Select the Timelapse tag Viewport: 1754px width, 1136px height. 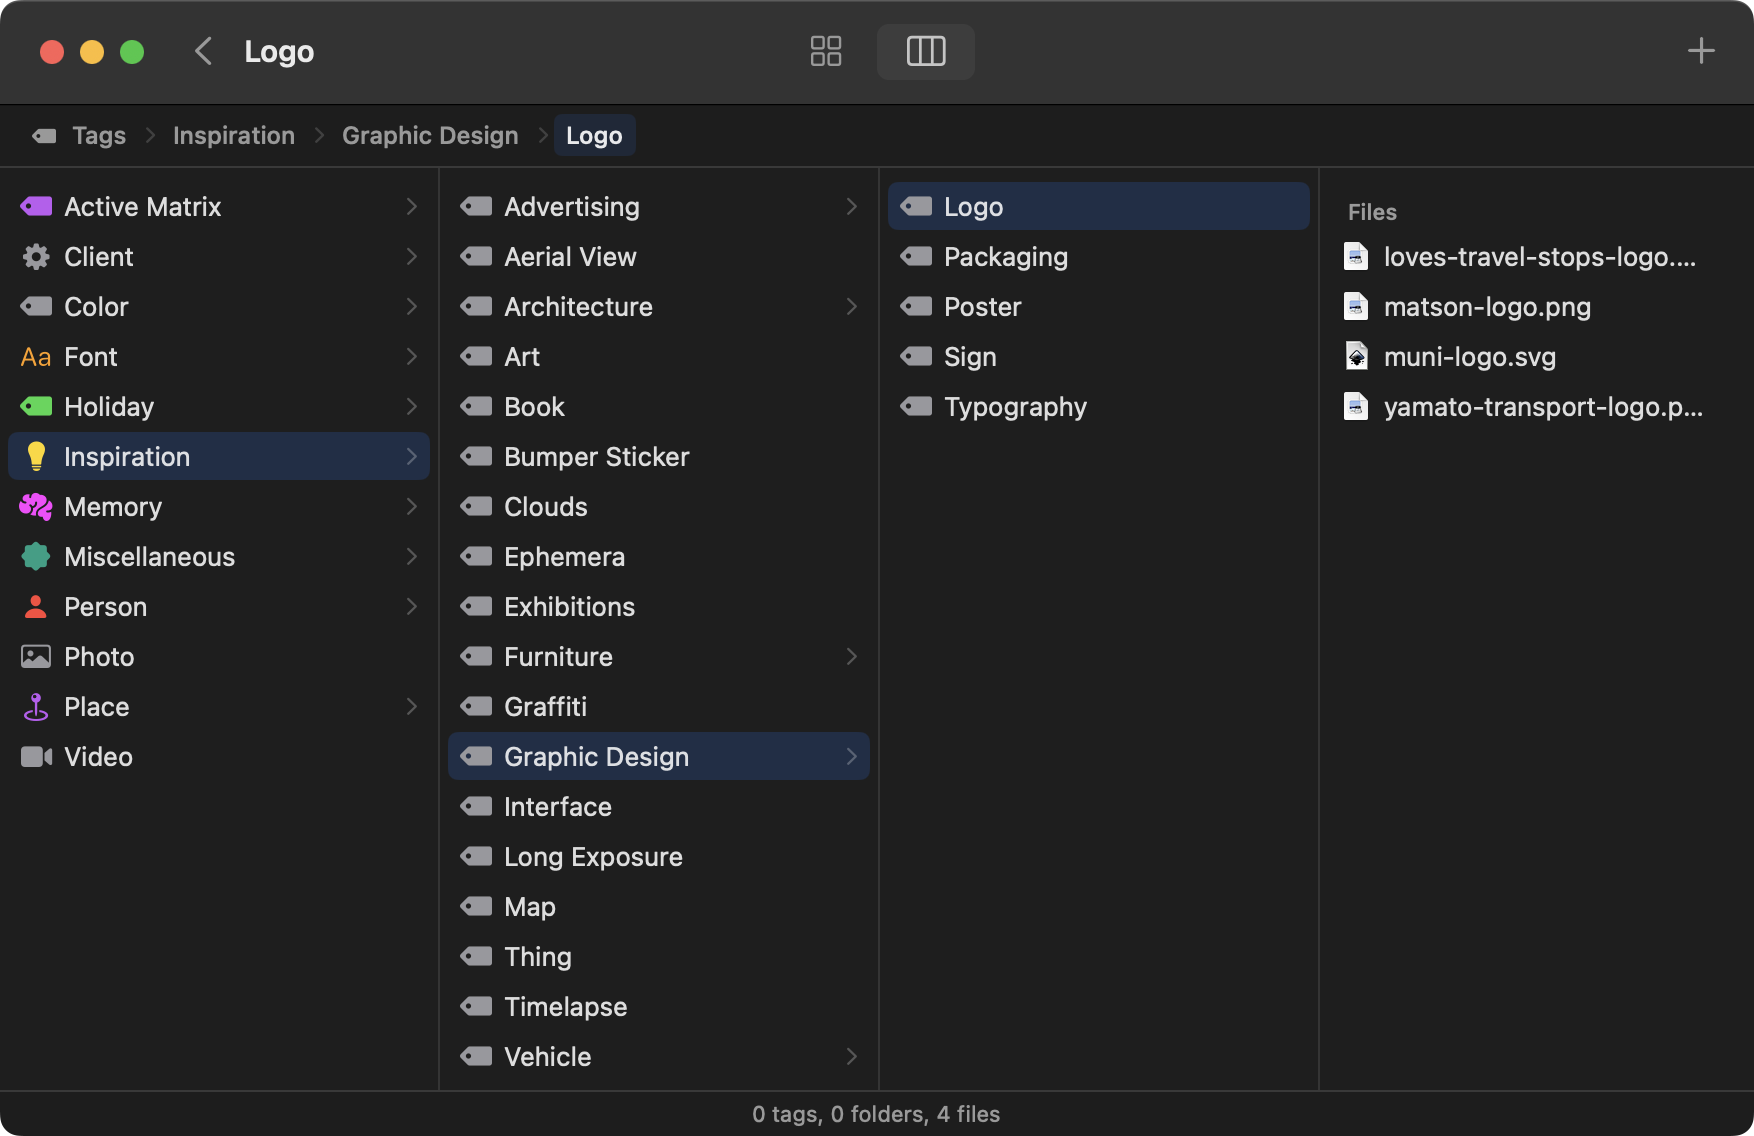click(x=659, y=1006)
